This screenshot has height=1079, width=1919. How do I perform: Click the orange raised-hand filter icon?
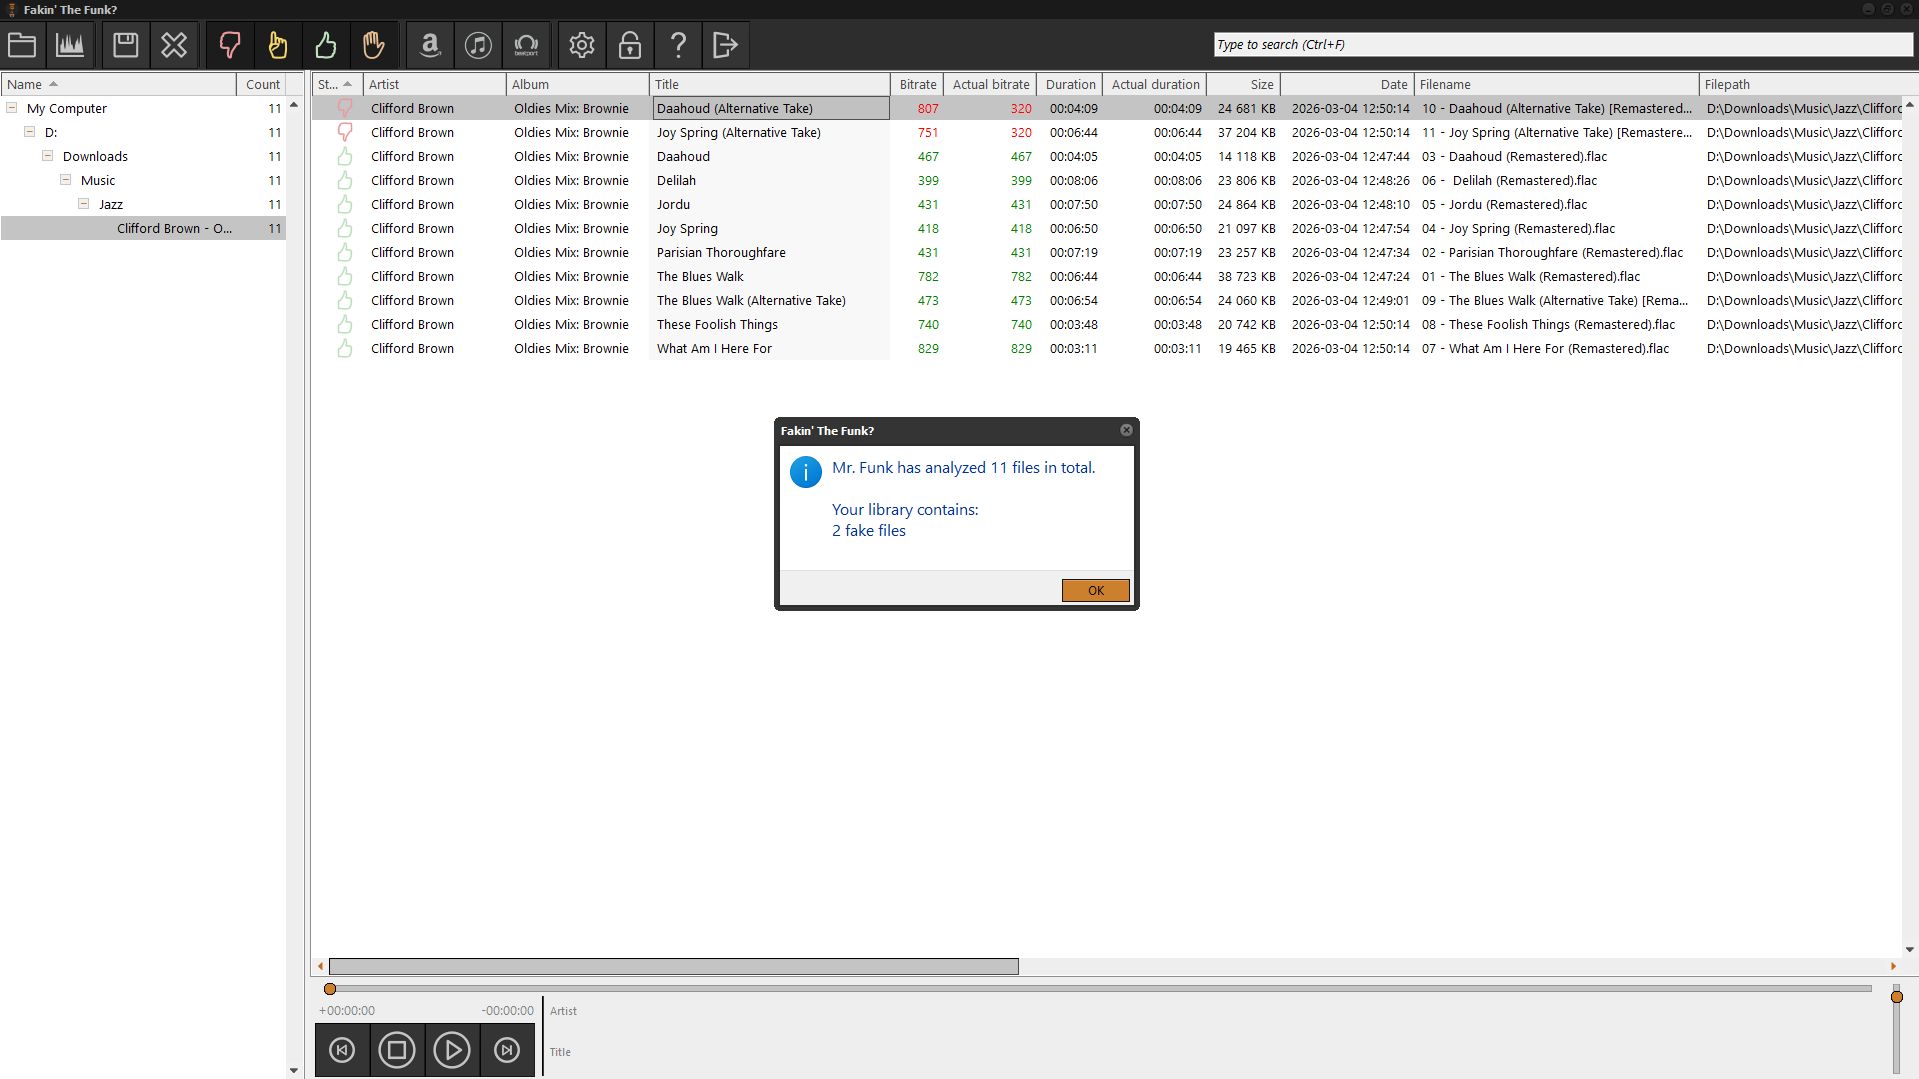(x=373, y=45)
